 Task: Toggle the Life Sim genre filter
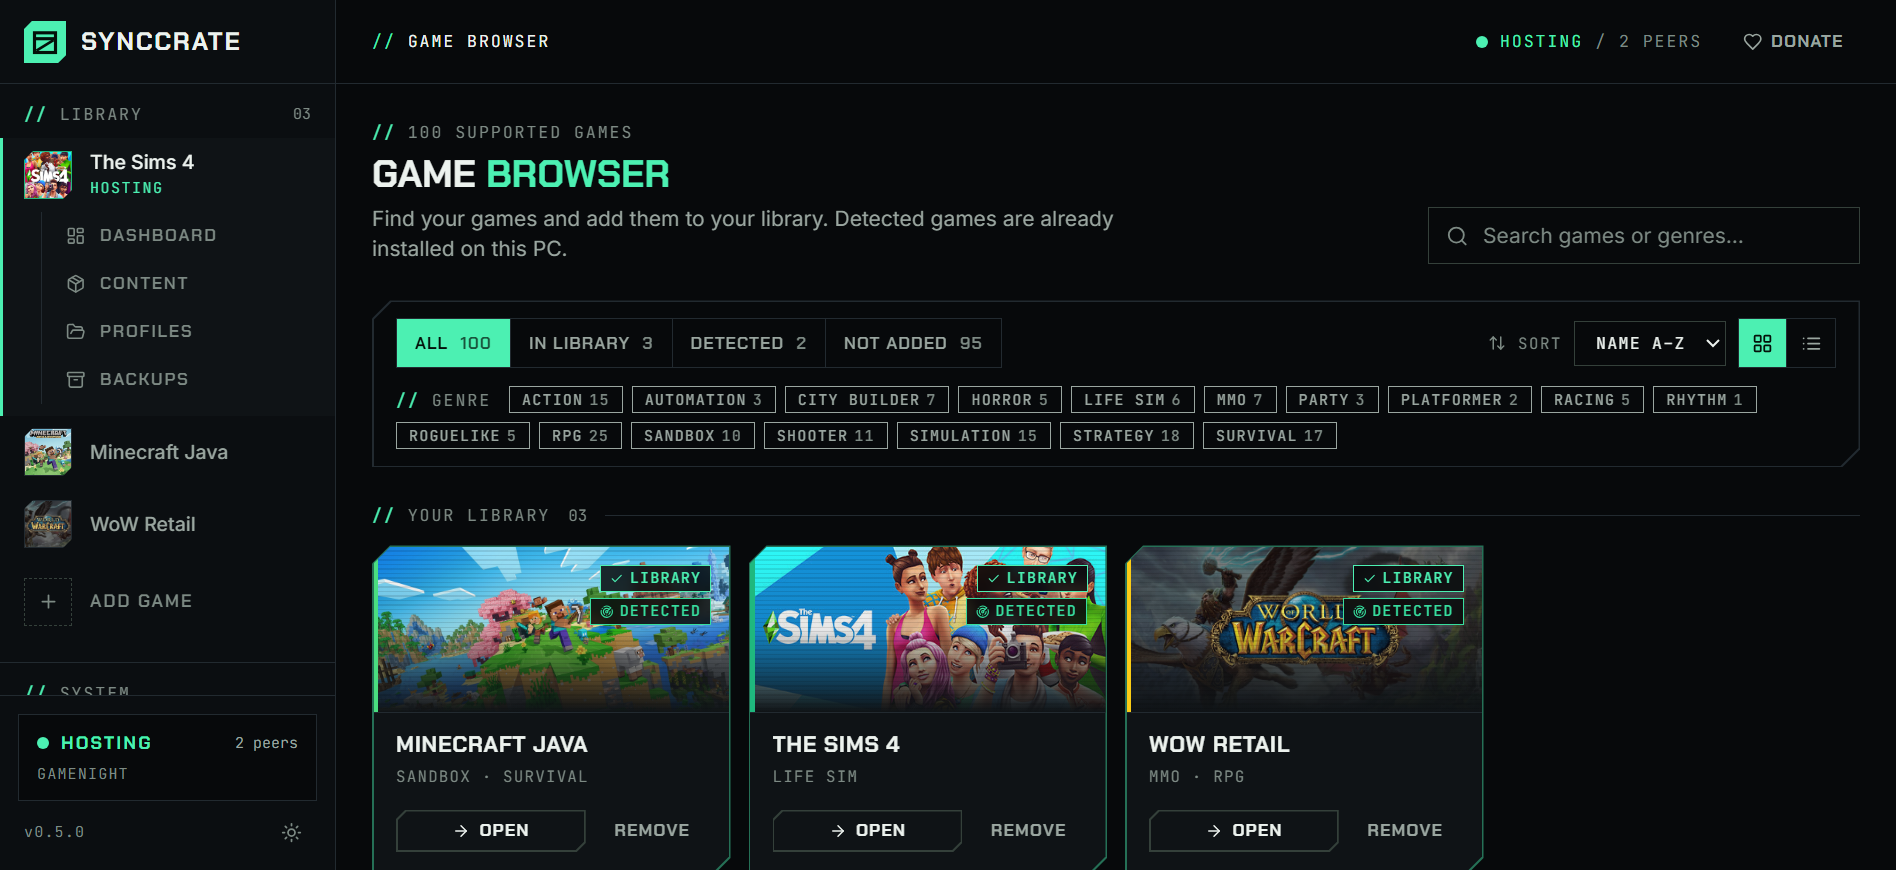point(1133,400)
